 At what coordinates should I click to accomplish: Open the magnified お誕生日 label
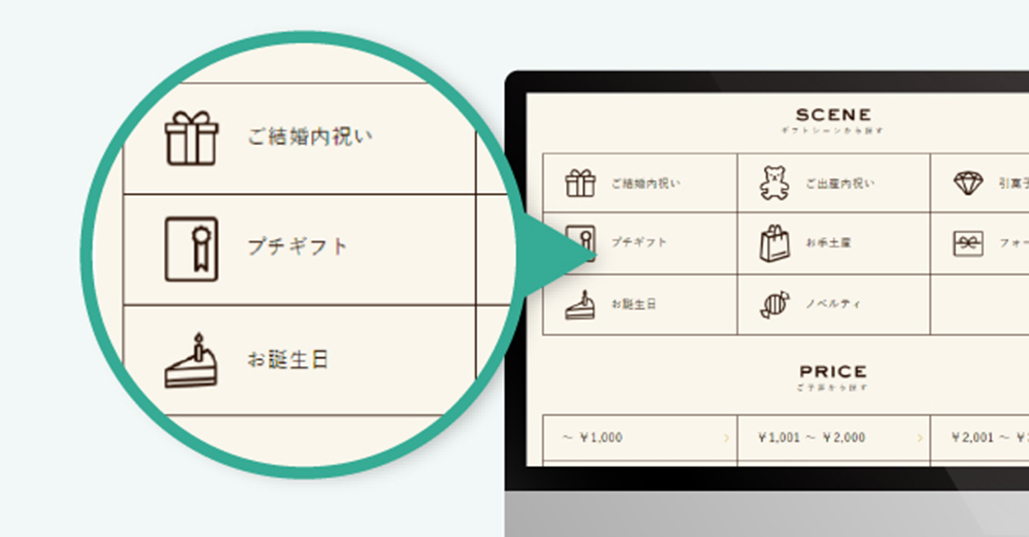pyautogui.click(x=288, y=360)
